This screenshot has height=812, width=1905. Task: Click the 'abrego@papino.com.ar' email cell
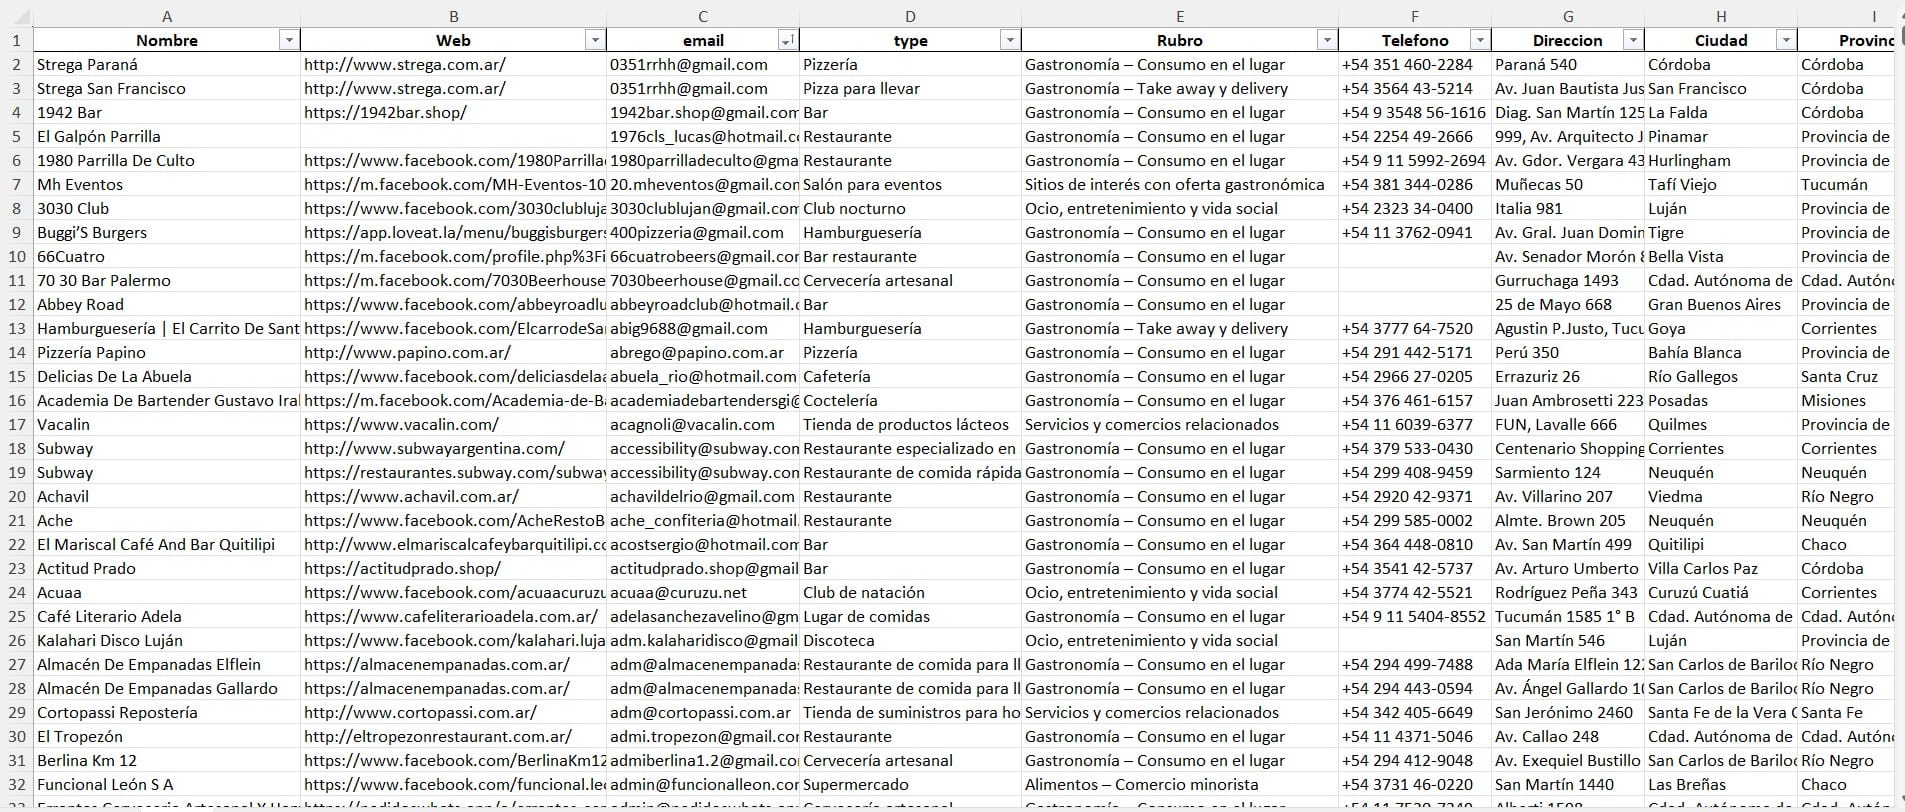(x=703, y=352)
